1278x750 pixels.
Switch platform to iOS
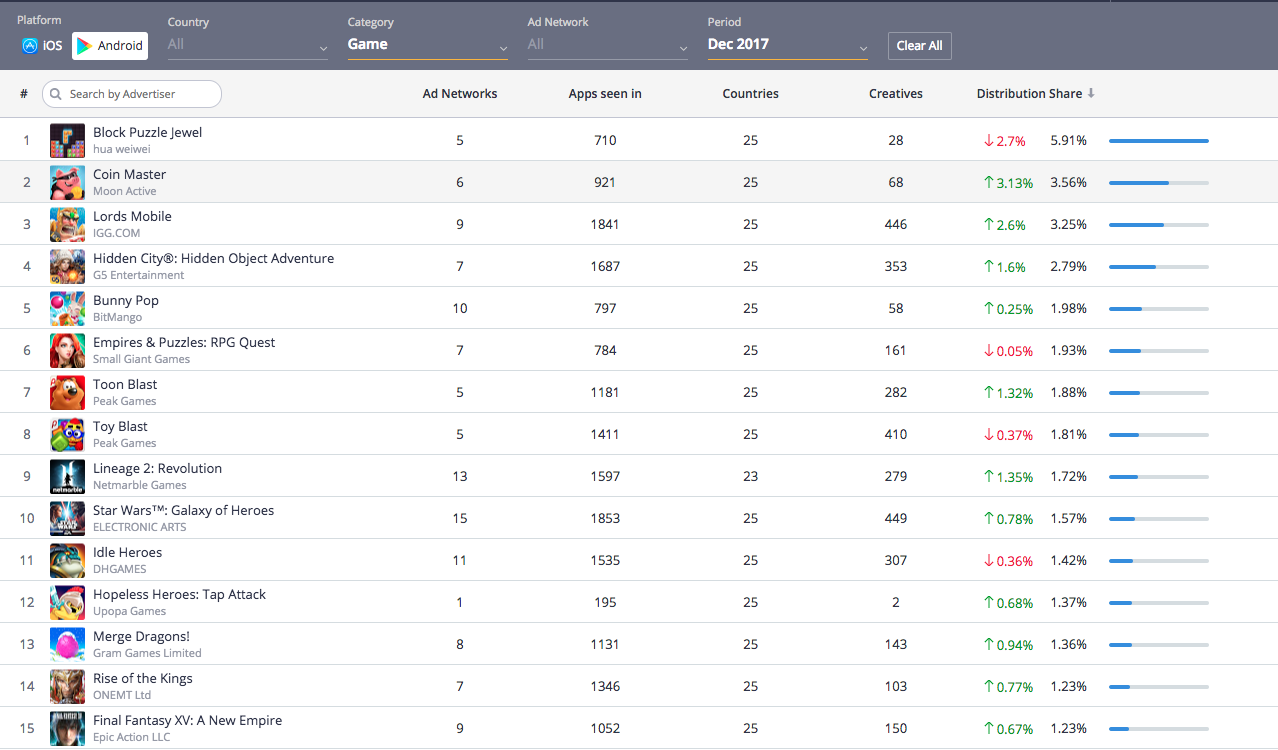click(42, 46)
